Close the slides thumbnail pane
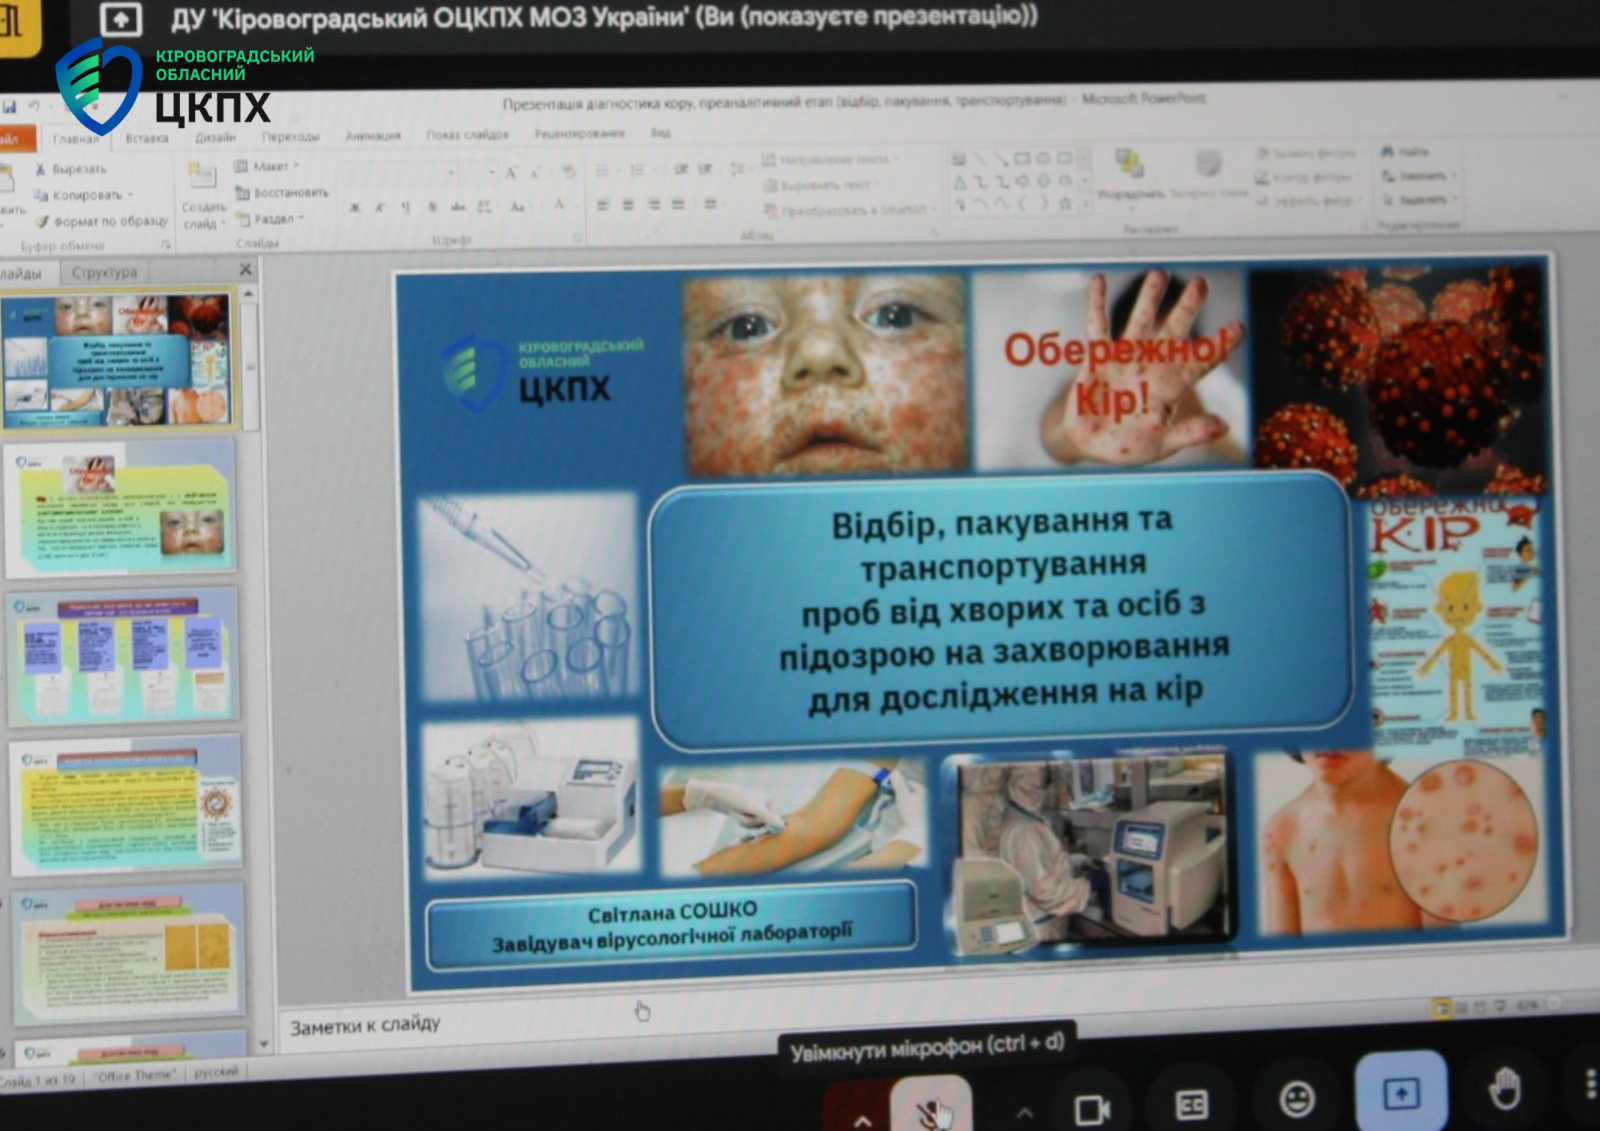This screenshot has width=1600, height=1131. (x=246, y=270)
